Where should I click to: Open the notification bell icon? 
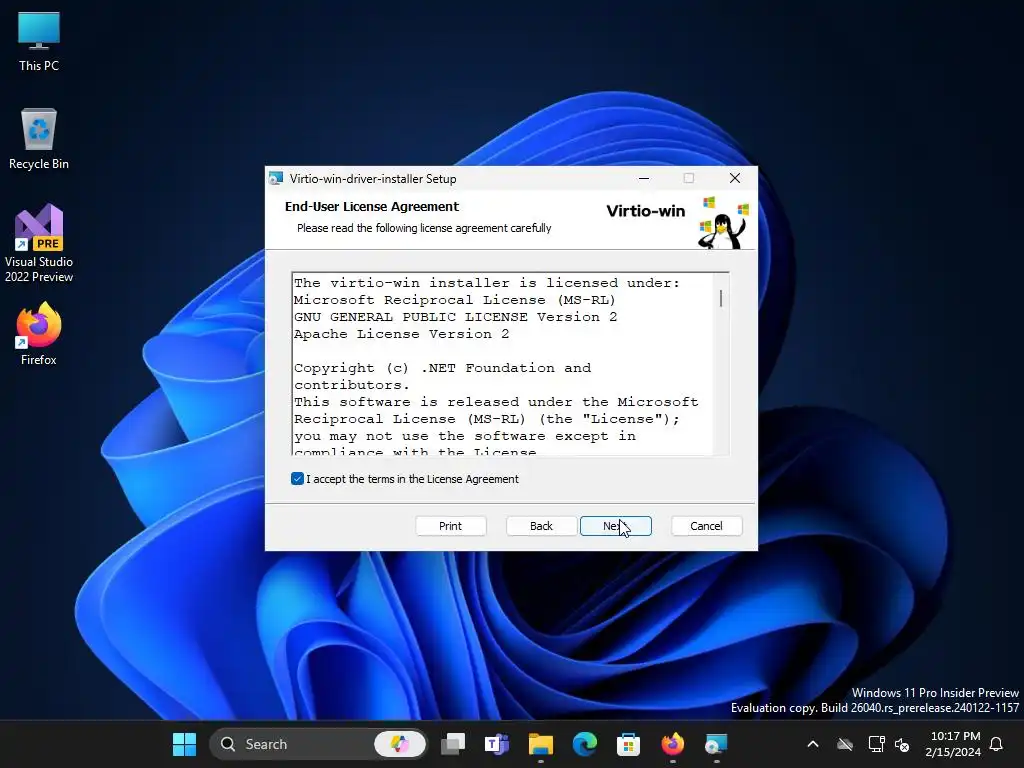[x=997, y=744]
